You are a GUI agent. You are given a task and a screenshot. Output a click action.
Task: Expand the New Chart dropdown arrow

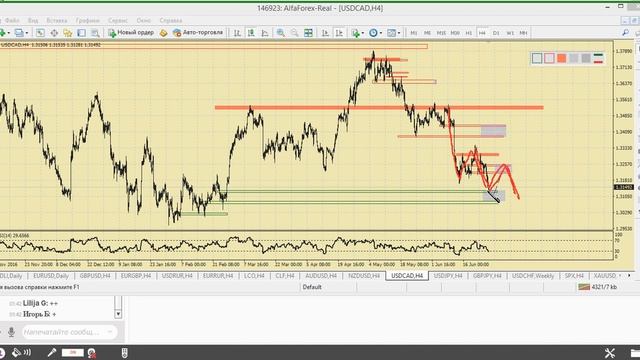(9, 33)
